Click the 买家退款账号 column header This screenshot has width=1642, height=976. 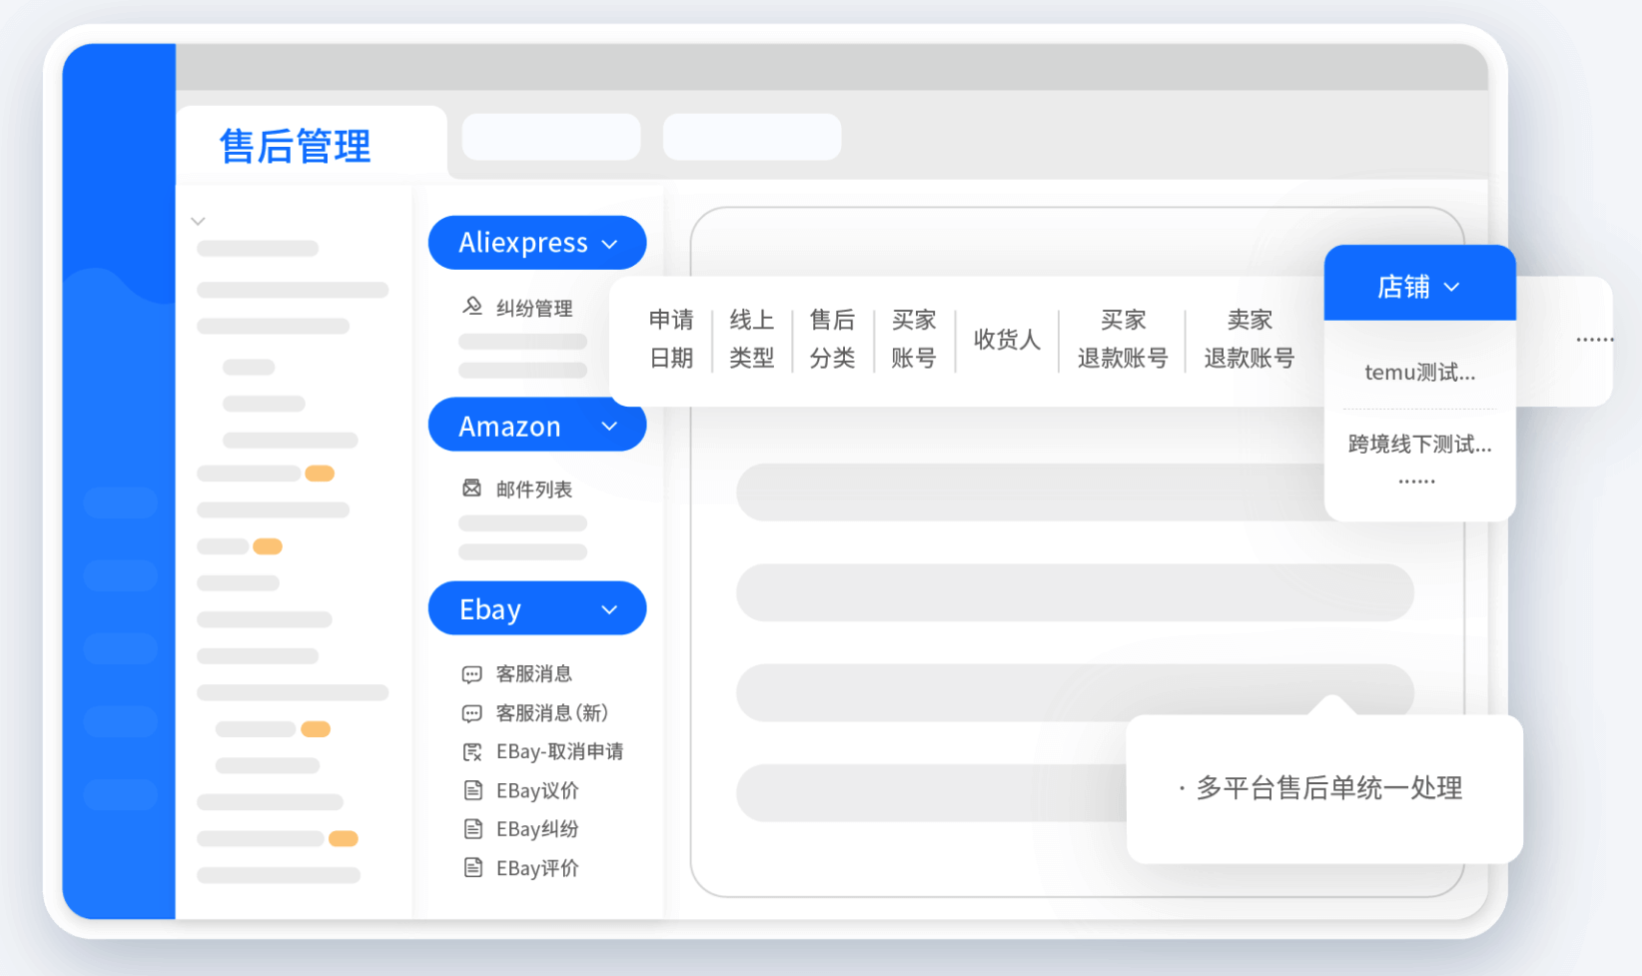[1122, 339]
